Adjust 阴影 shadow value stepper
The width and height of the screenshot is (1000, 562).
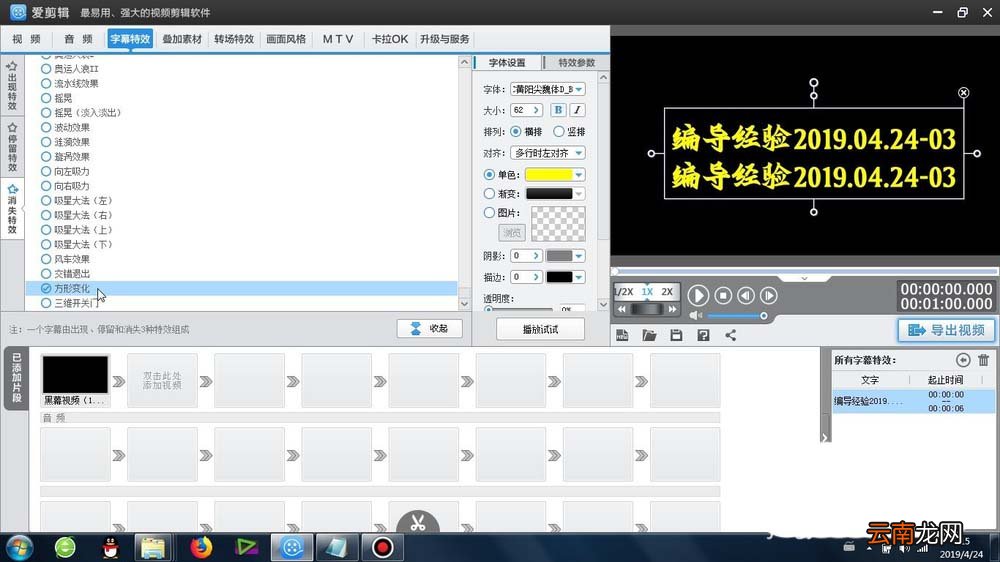pyautogui.click(x=536, y=256)
